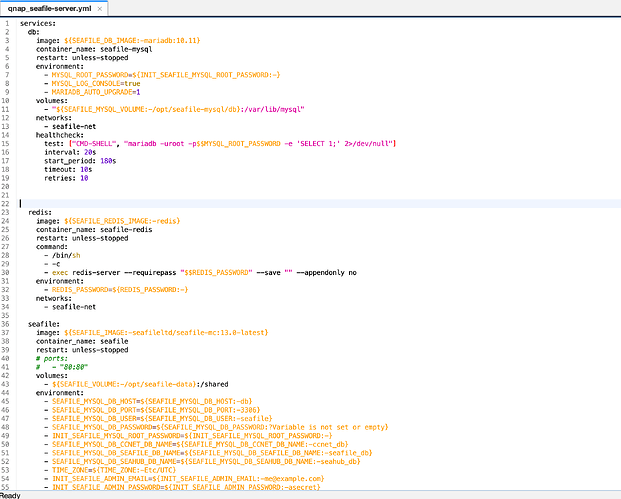Click the SEAFILE_MYSQL_DB_USER entry
The width and height of the screenshot is (621, 499).
point(162,419)
